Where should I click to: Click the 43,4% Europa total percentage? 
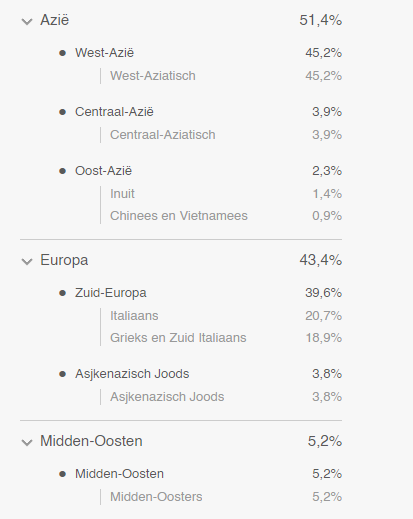pyautogui.click(x=321, y=260)
